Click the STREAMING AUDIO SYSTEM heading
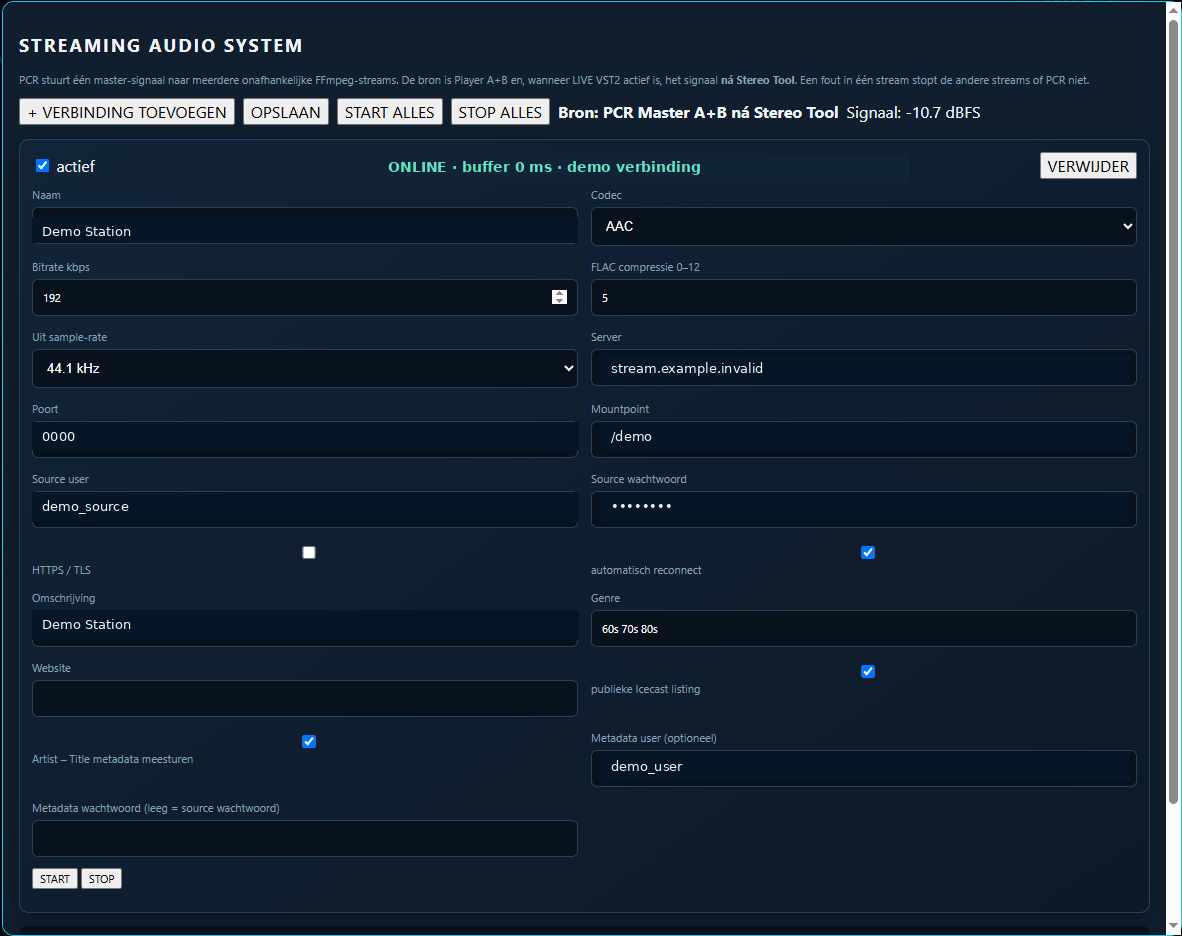Image resolution: width=1182 pixels, height=936 pixels. [x=161, y=46]
